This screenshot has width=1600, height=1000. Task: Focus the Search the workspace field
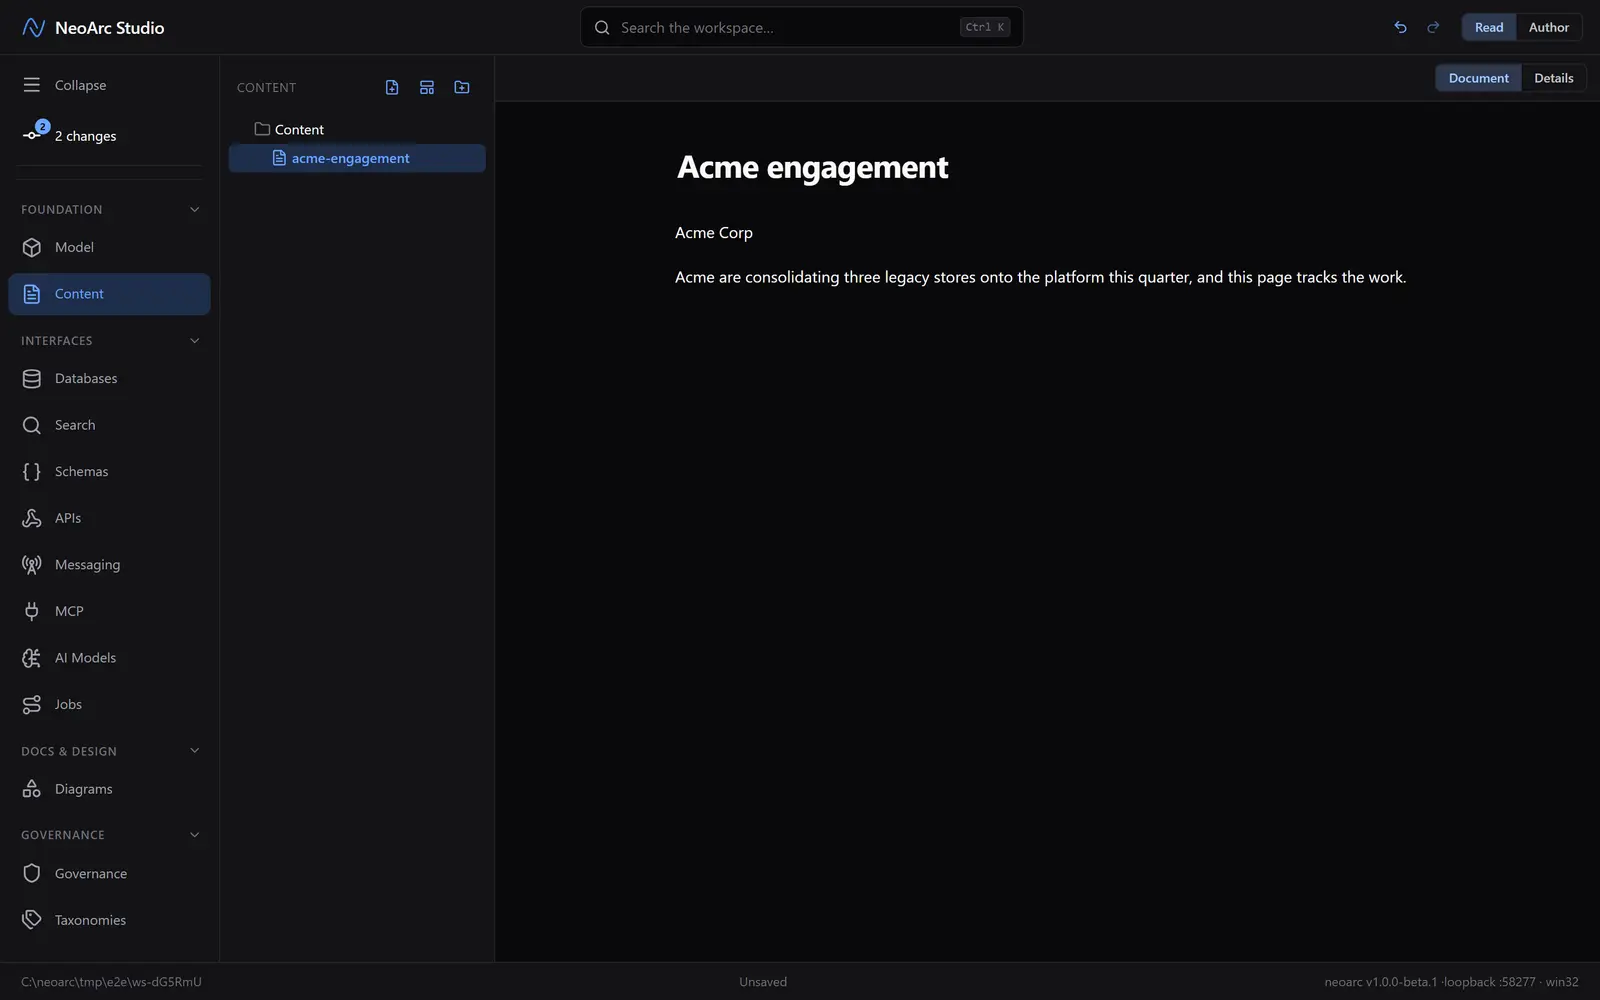pos(801,27)
